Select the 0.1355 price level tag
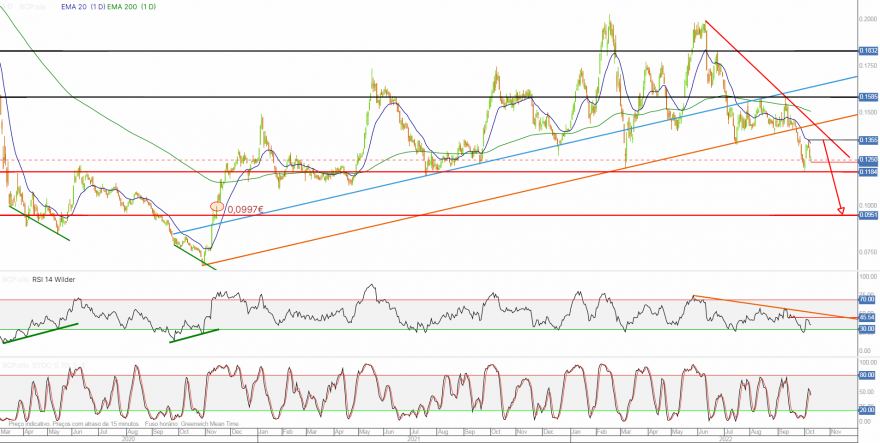 pyautogui.click(x=868, y=139)
